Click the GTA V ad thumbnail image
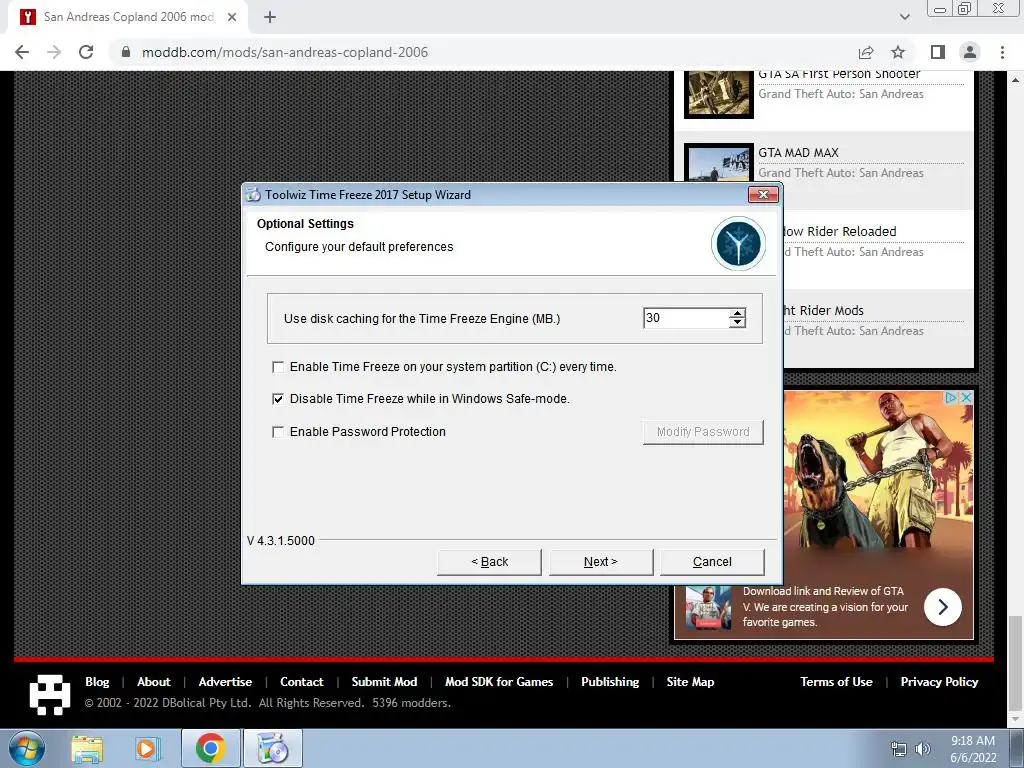Viewport: 1024px width, 768px height. point(709,607)
